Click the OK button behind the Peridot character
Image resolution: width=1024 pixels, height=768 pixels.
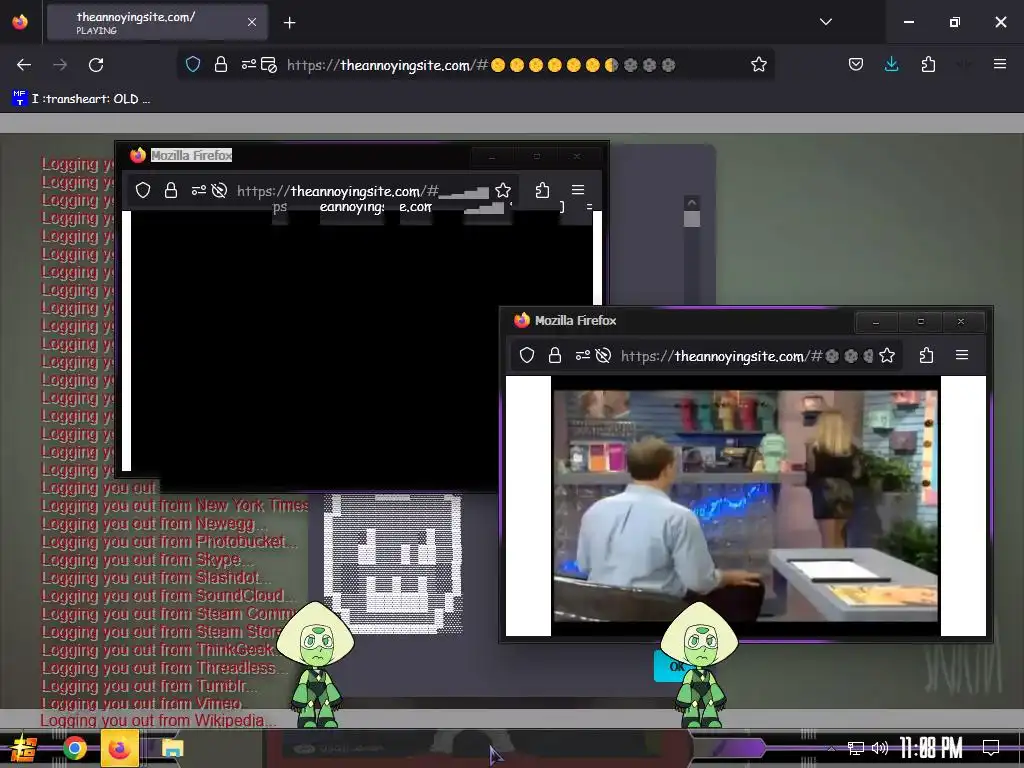click(675, 666)
